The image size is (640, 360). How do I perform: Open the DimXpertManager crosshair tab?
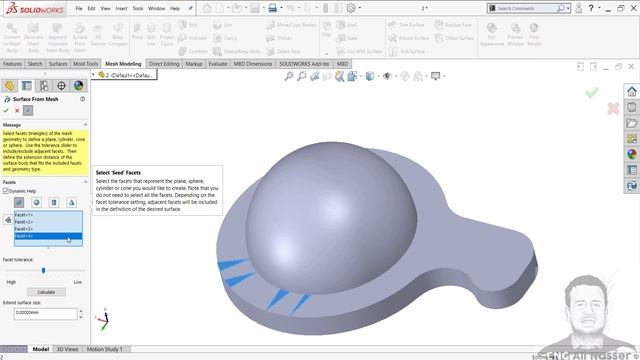[61, 85]
